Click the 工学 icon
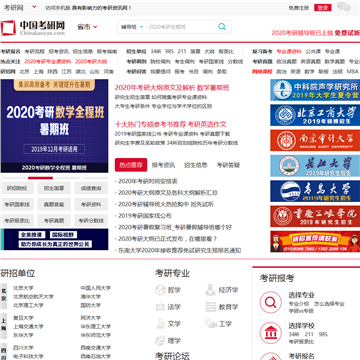The width and height of the screenshot is (360, 360). point(211,324)
